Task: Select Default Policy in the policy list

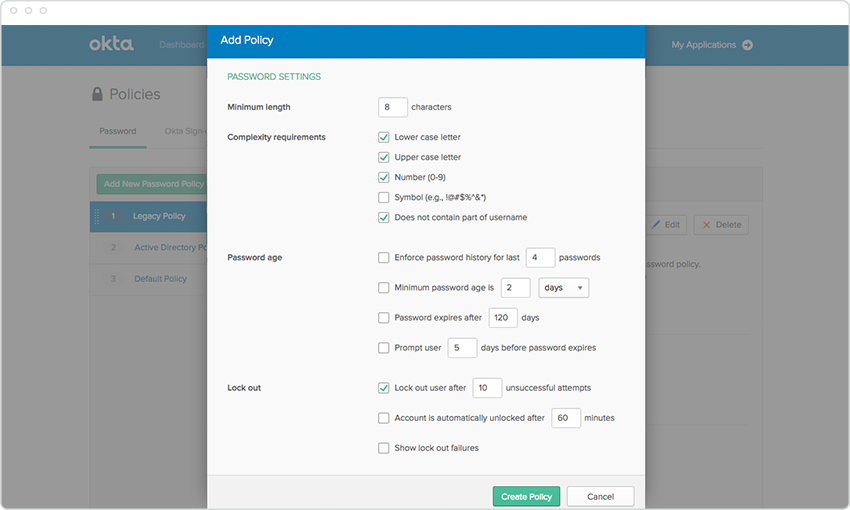Action: (160, 279)
